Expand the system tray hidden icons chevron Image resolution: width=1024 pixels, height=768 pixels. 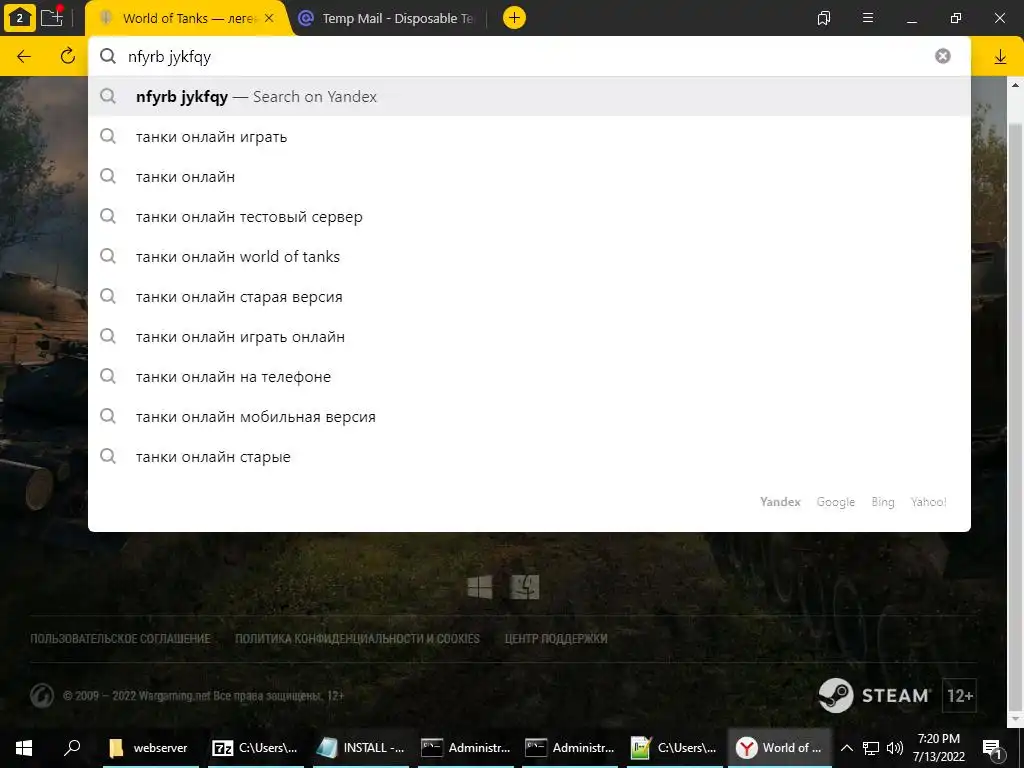(846, 748)
